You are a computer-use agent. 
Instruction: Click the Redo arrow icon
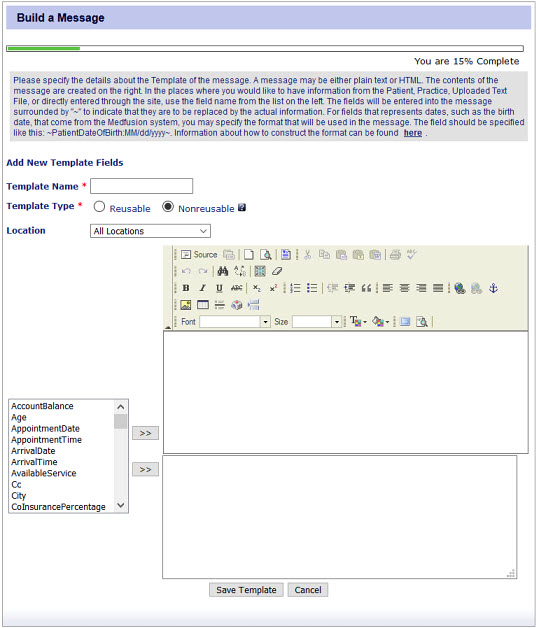pos(203,272)
